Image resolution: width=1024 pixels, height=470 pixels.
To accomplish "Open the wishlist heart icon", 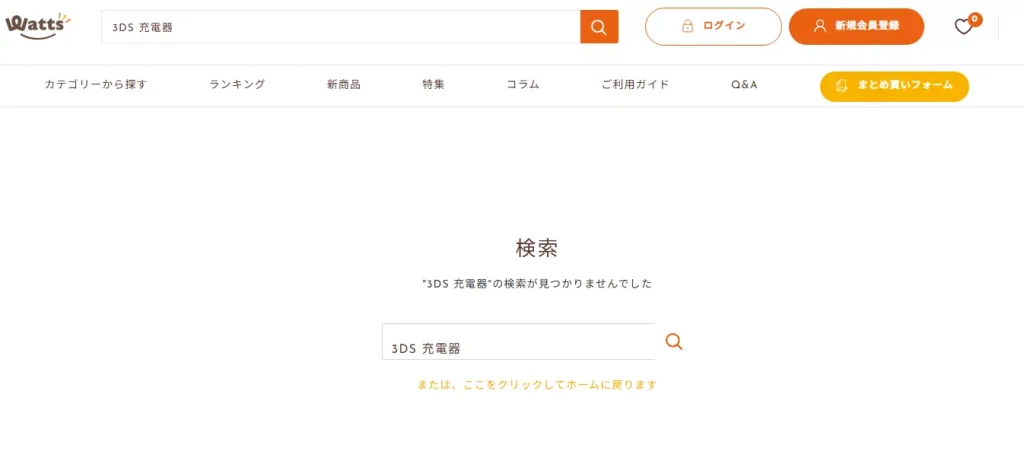I will 963,26.
